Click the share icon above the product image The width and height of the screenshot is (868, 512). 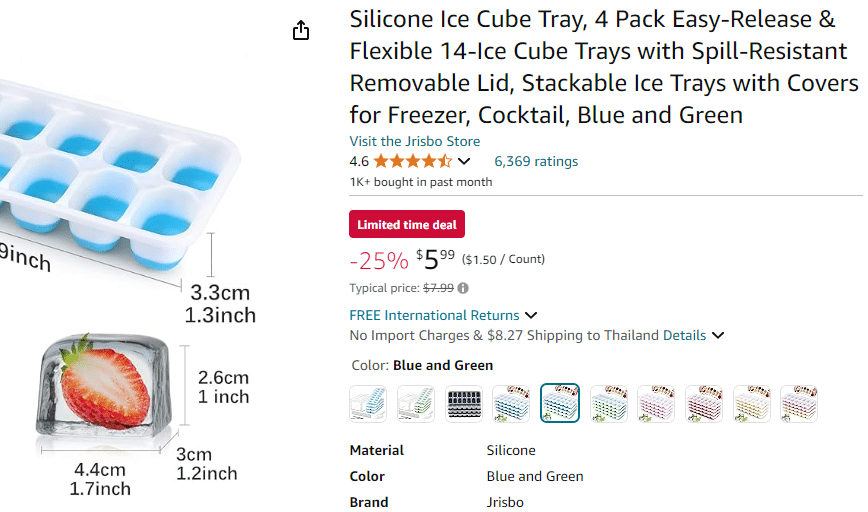(301, 31)
